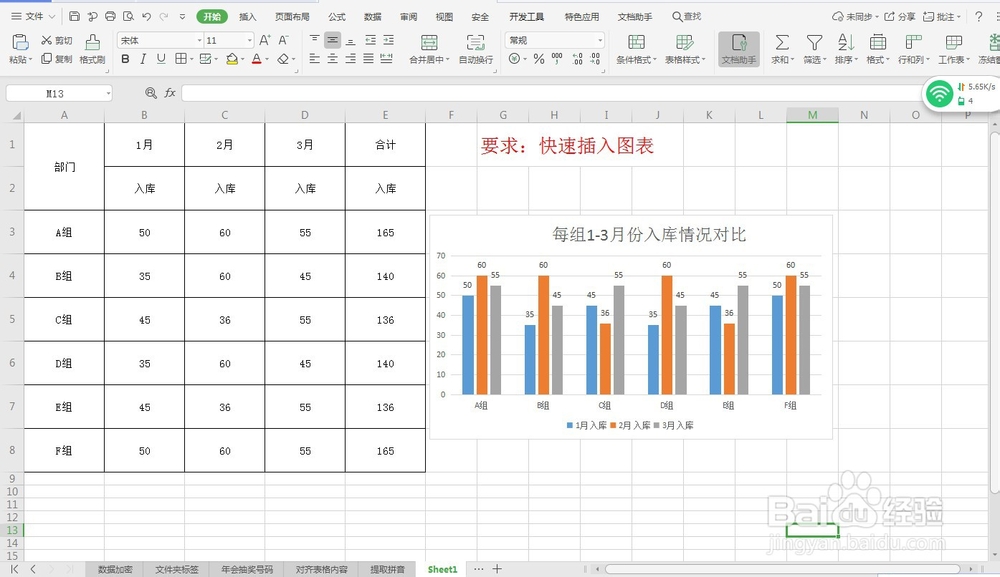
Task: Expand the fill color dropdown arrow
Action: (242, 59)
